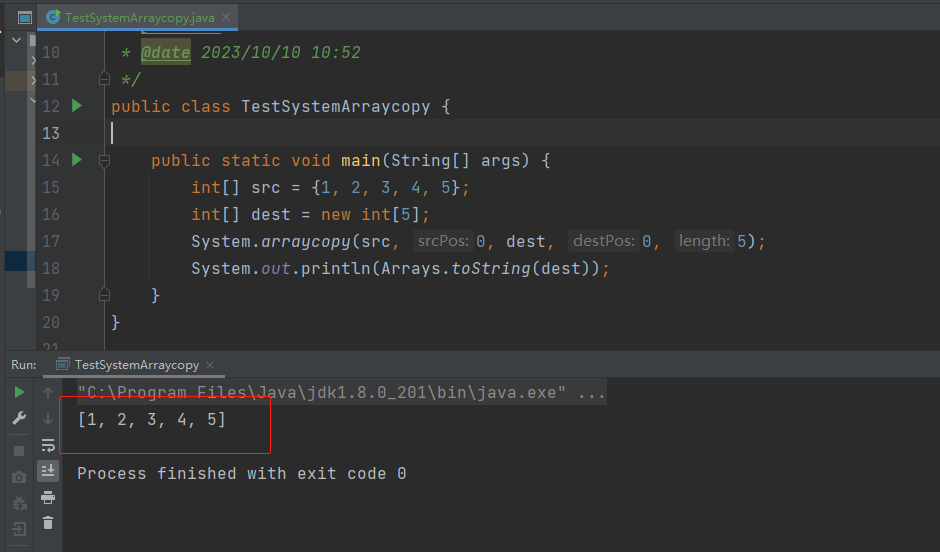Click the Java class icon on the editor tab
Viewport: 940px width, 552px height.
tap(53, 17)
